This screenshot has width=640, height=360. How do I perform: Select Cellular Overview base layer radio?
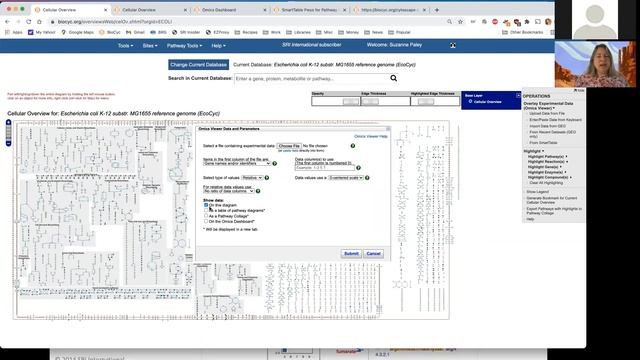tap(470, 101)
